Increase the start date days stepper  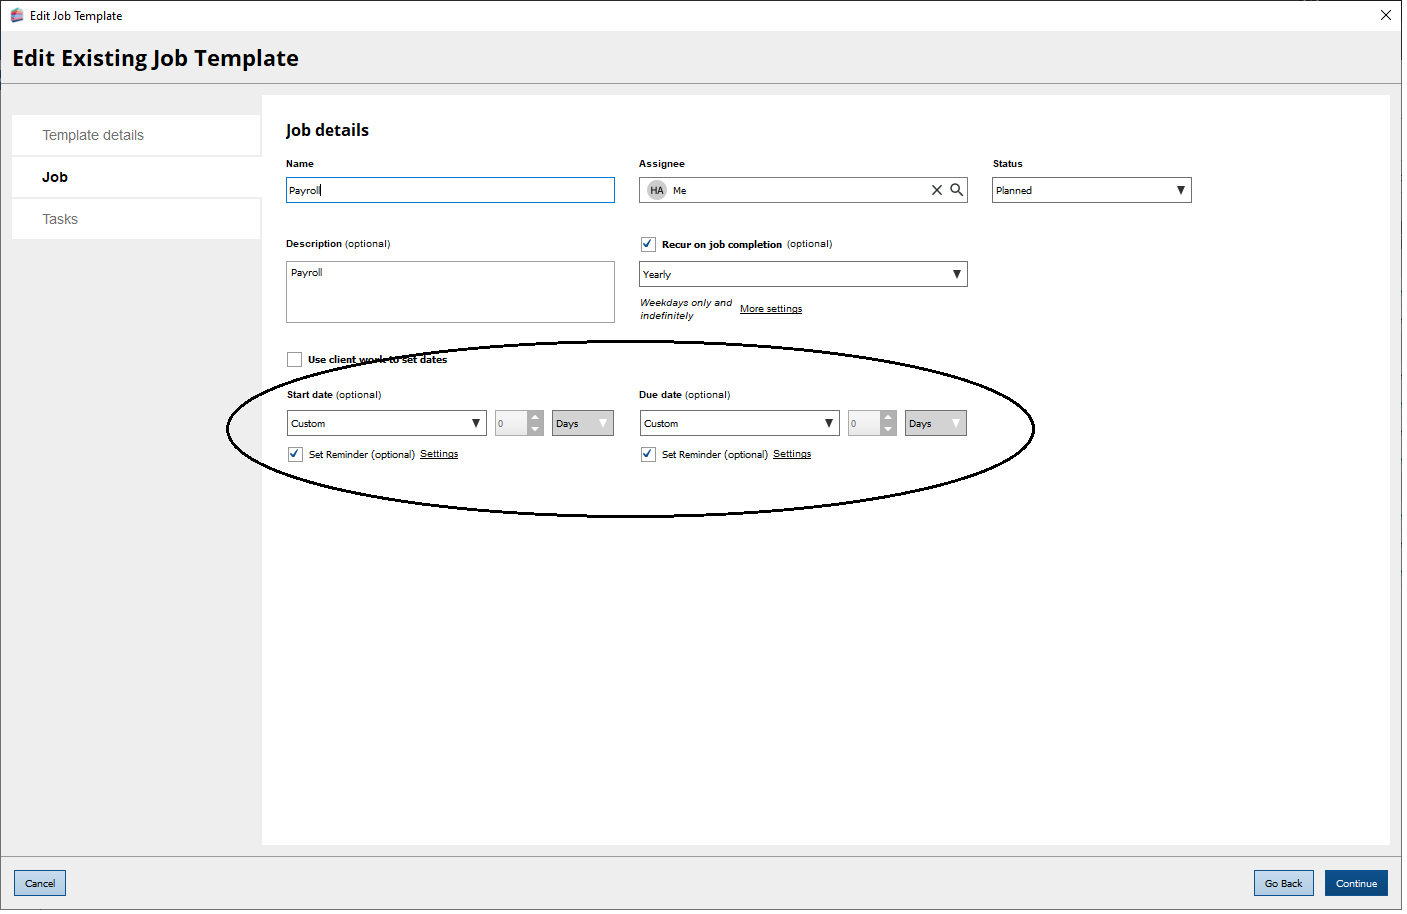tap(535, 417)
